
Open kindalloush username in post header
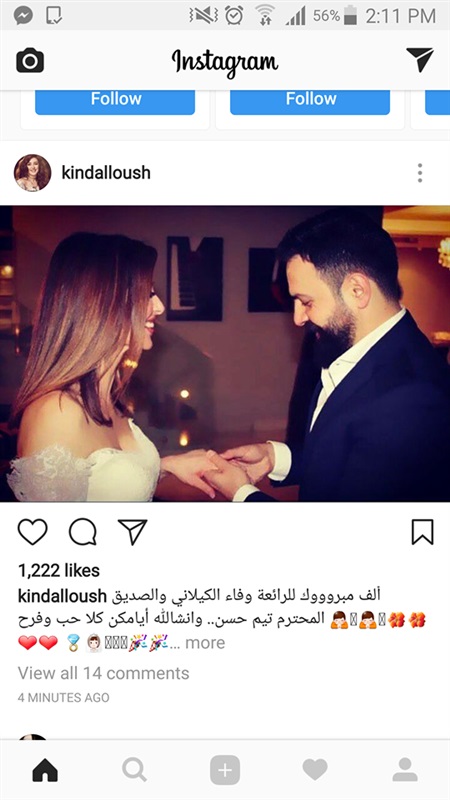(x=106, y=172)
